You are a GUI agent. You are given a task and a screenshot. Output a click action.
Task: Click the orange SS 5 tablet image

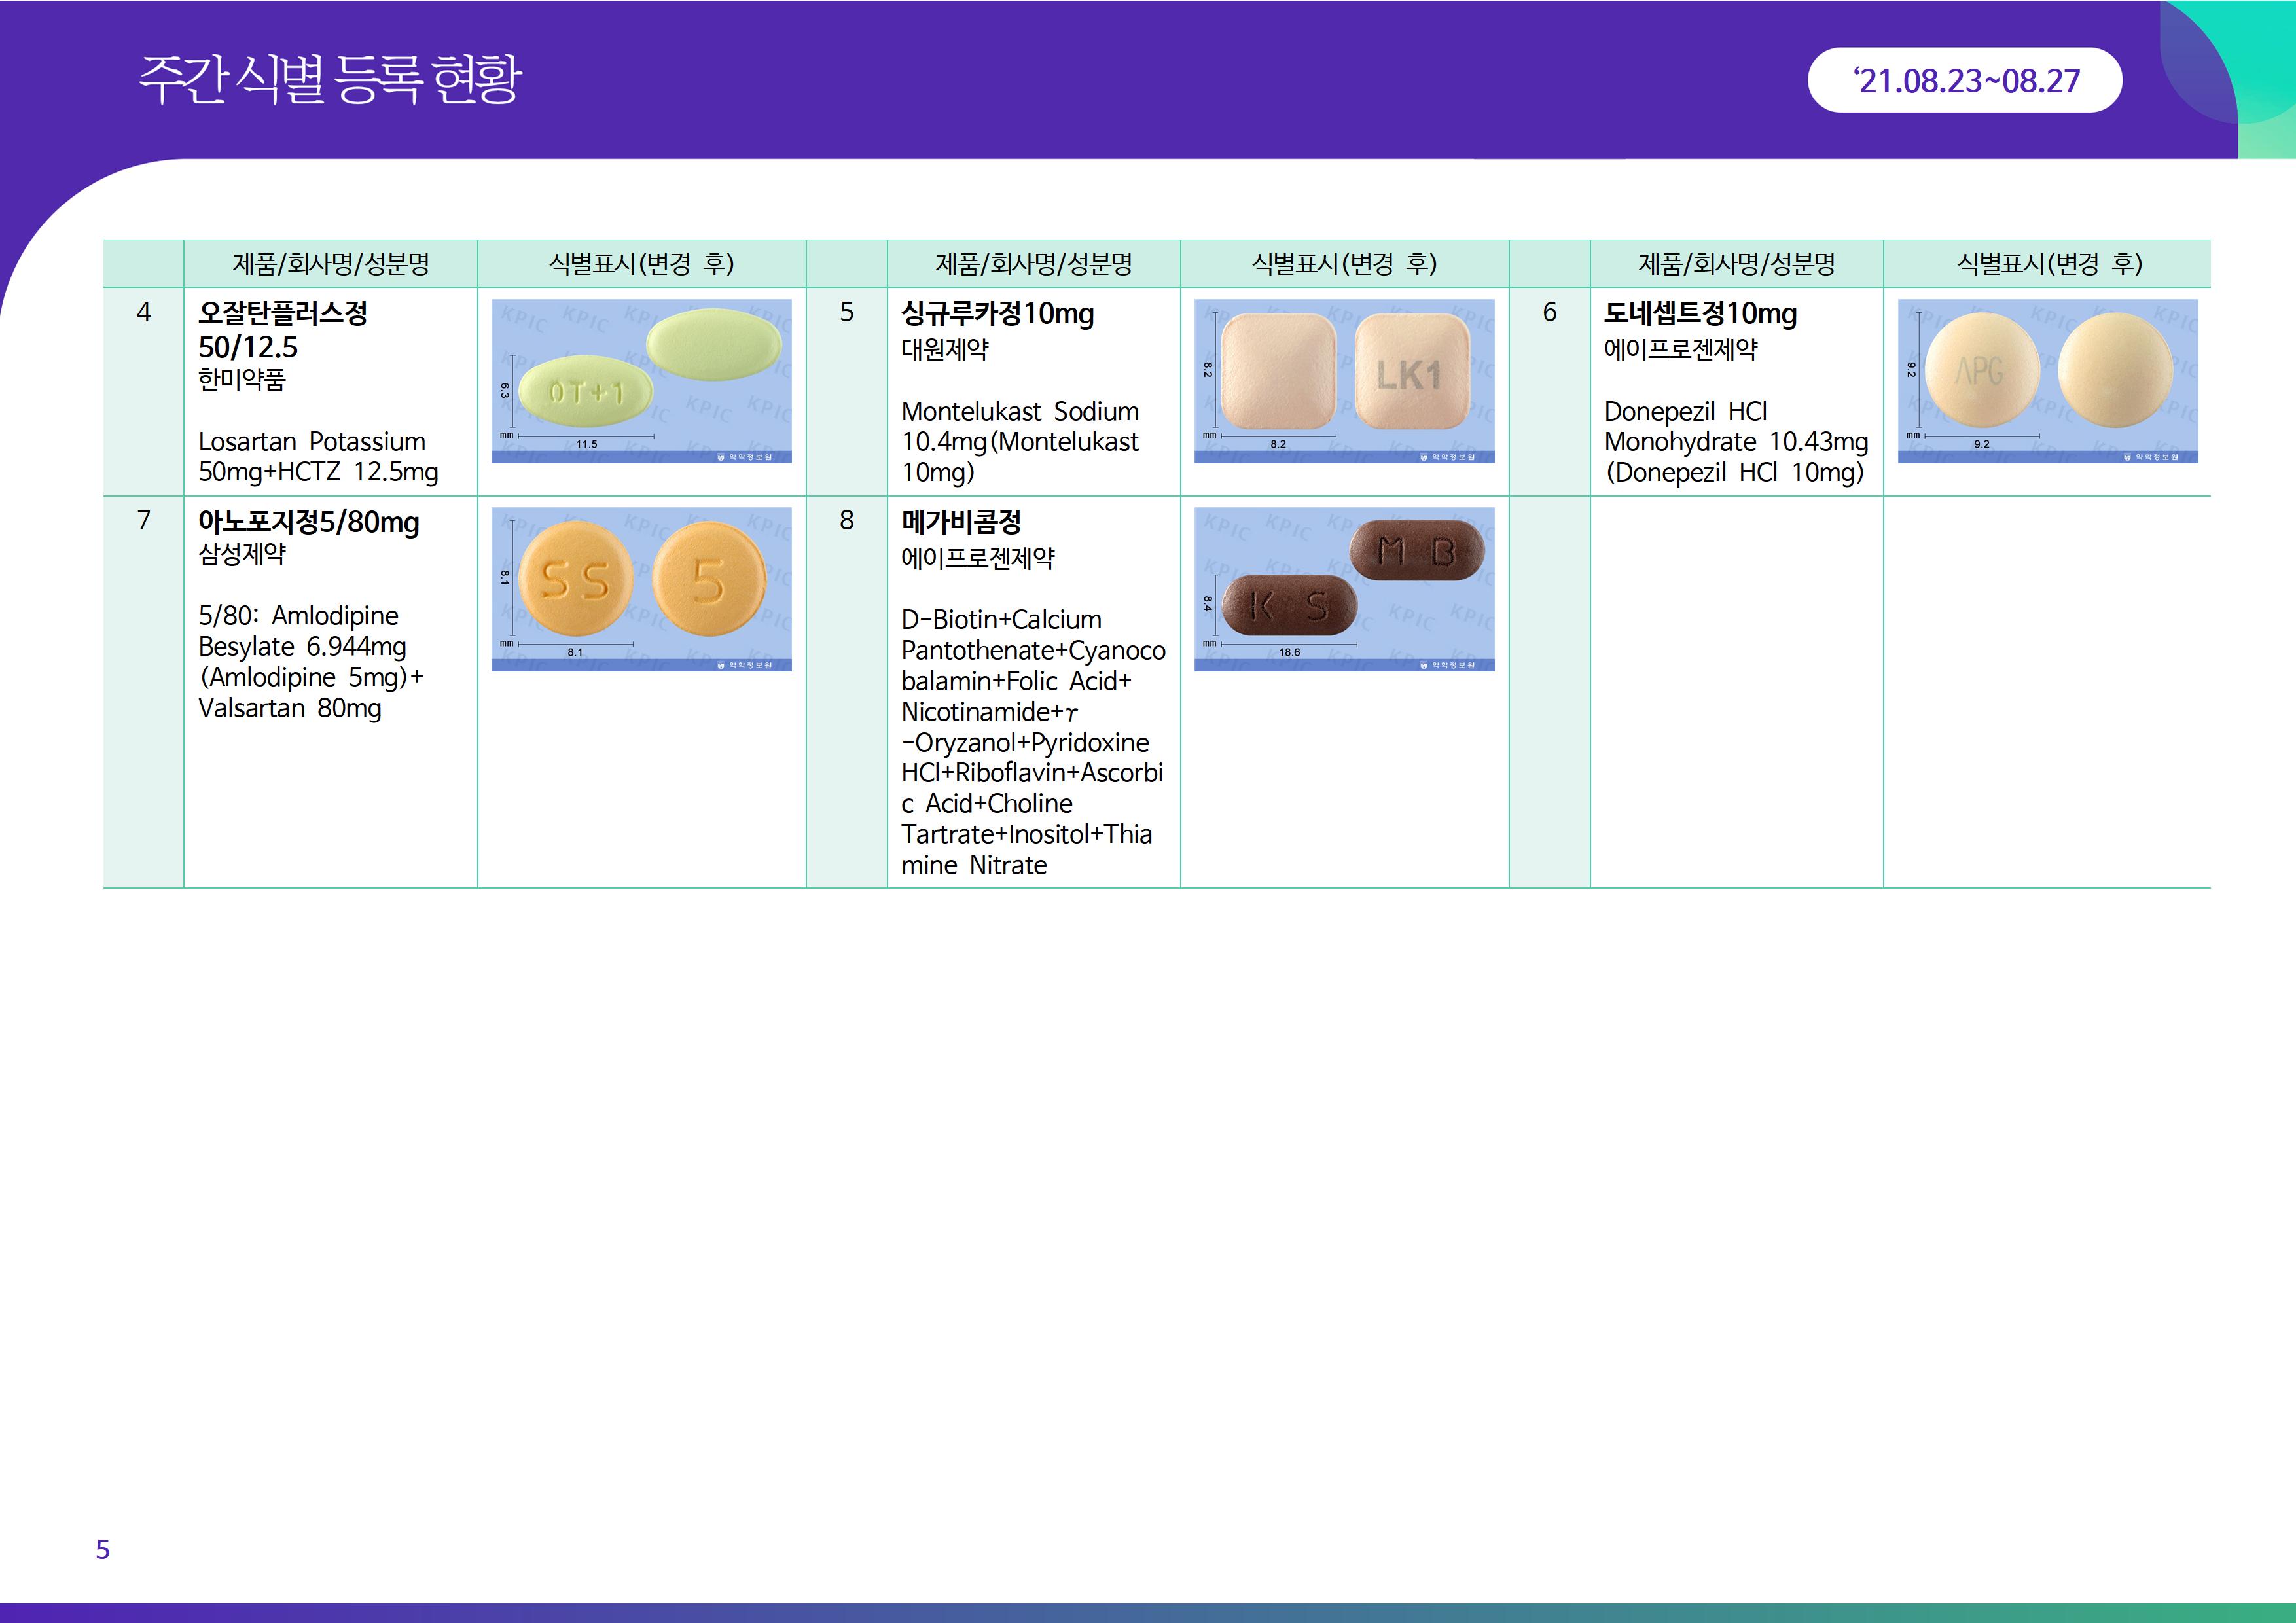coord(641,589)
